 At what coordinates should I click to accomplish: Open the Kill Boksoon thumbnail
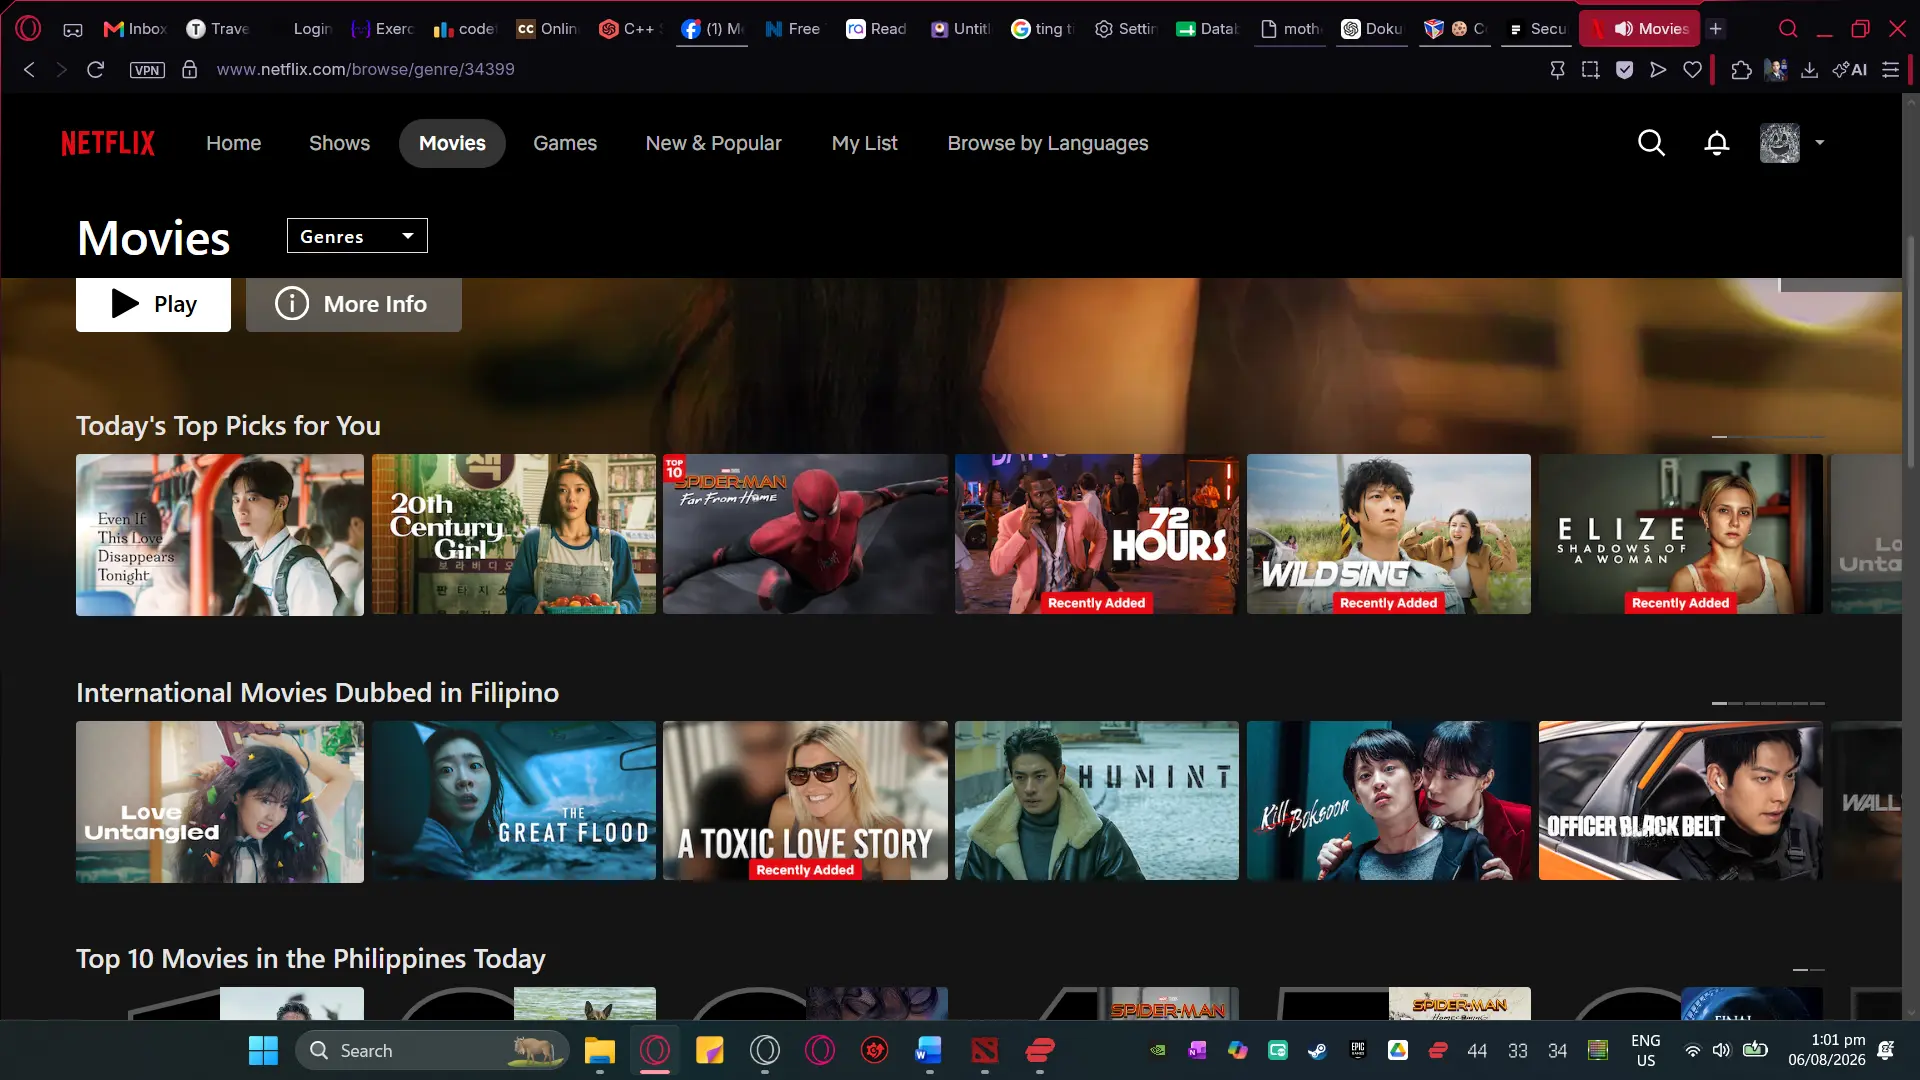[x=1389, y=801]
